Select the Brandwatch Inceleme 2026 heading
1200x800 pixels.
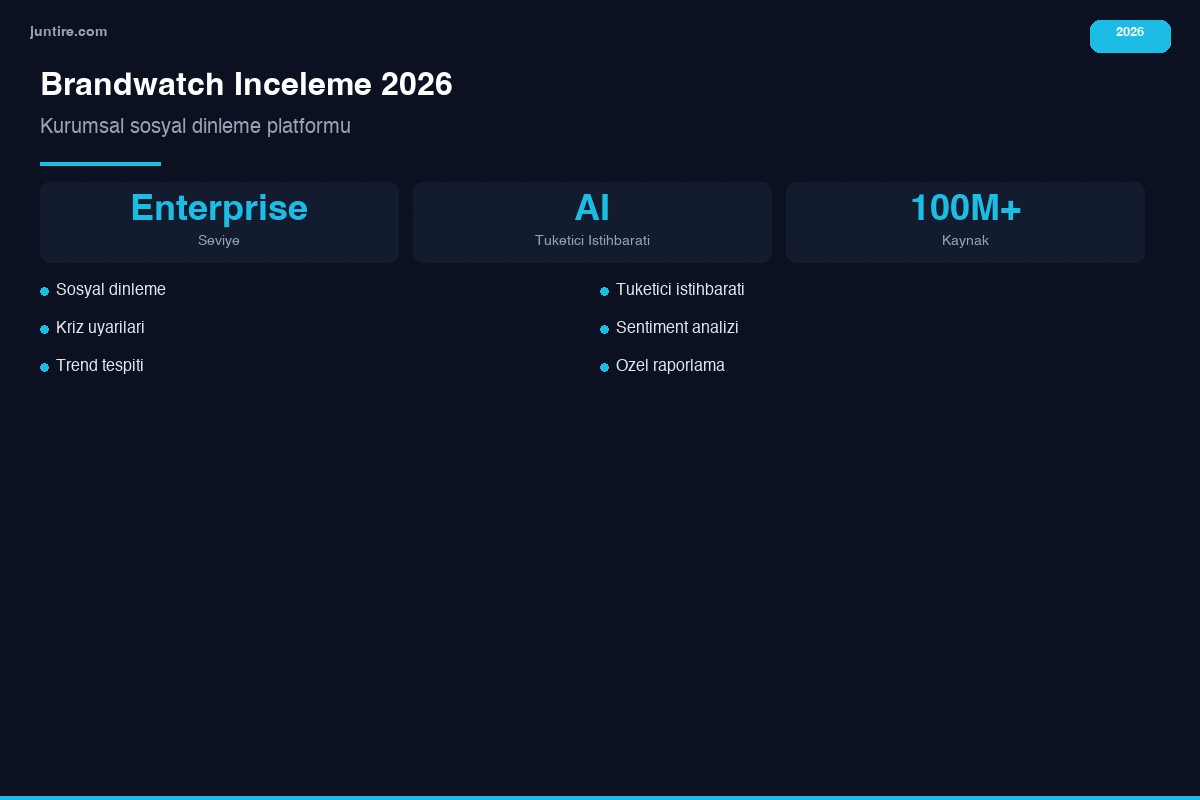(x=246, y=84)
